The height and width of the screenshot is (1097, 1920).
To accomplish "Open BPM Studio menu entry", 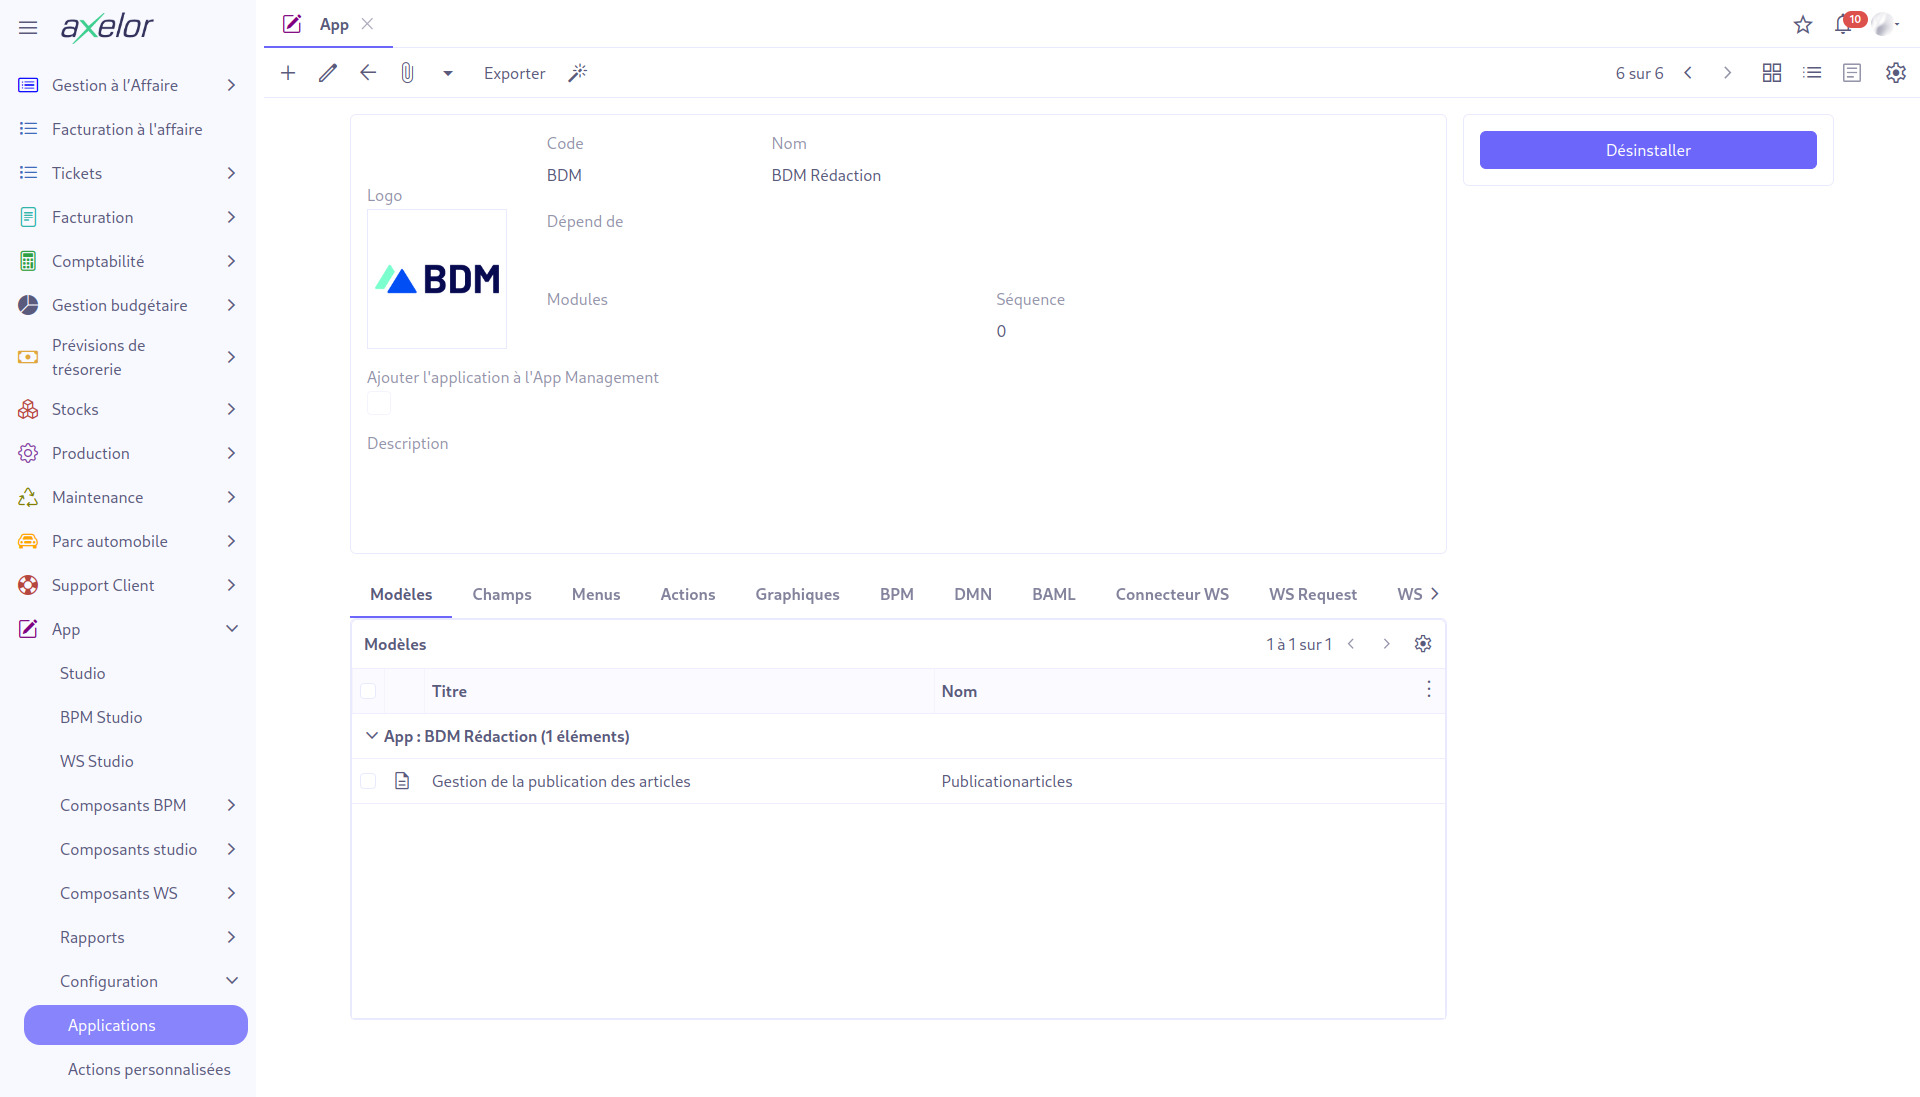I will 101,717.
